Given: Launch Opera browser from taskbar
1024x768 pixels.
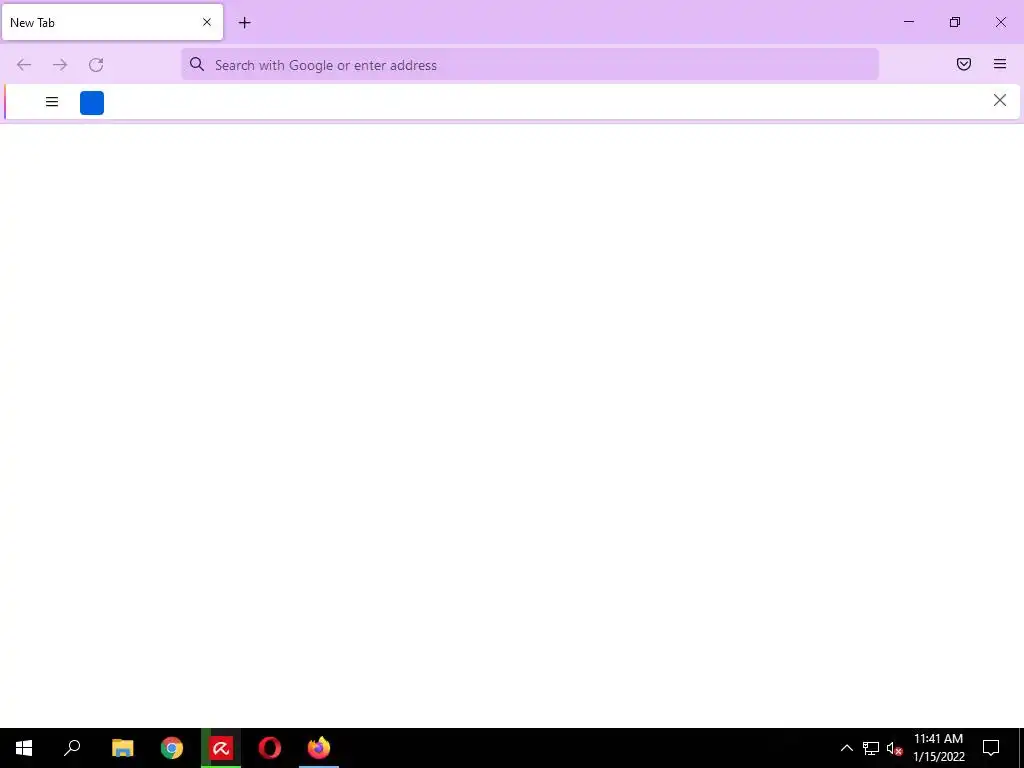Looking at the screenshot, I should pyautogui.click(x=270, y=748).
